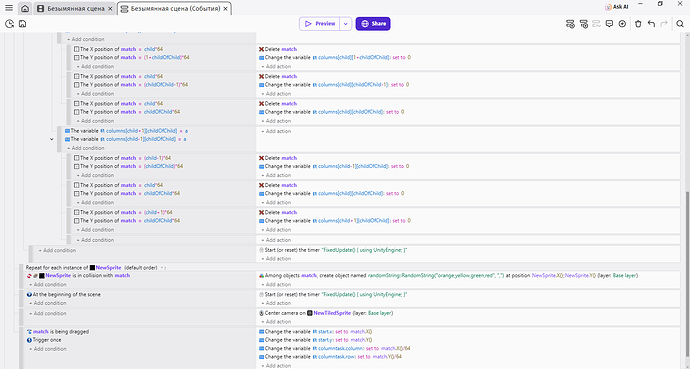Close the Безымянная сцена scene tab
Screen dimensions: 690x369
(110, 9)
